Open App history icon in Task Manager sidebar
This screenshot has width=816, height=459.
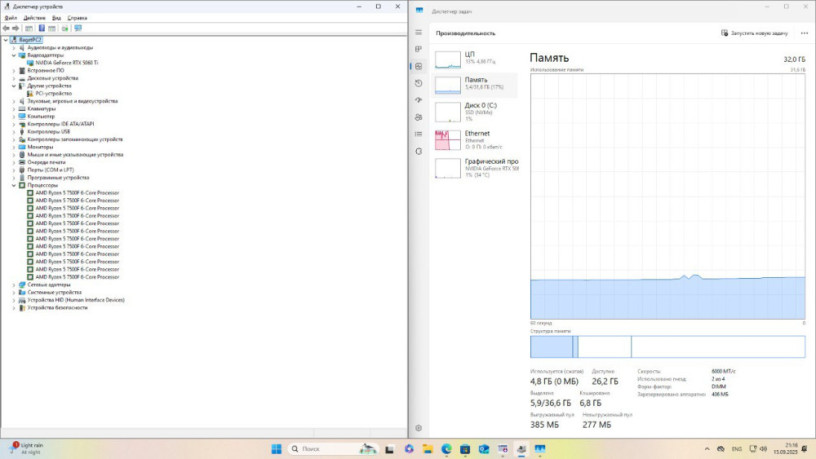point(419,83)
